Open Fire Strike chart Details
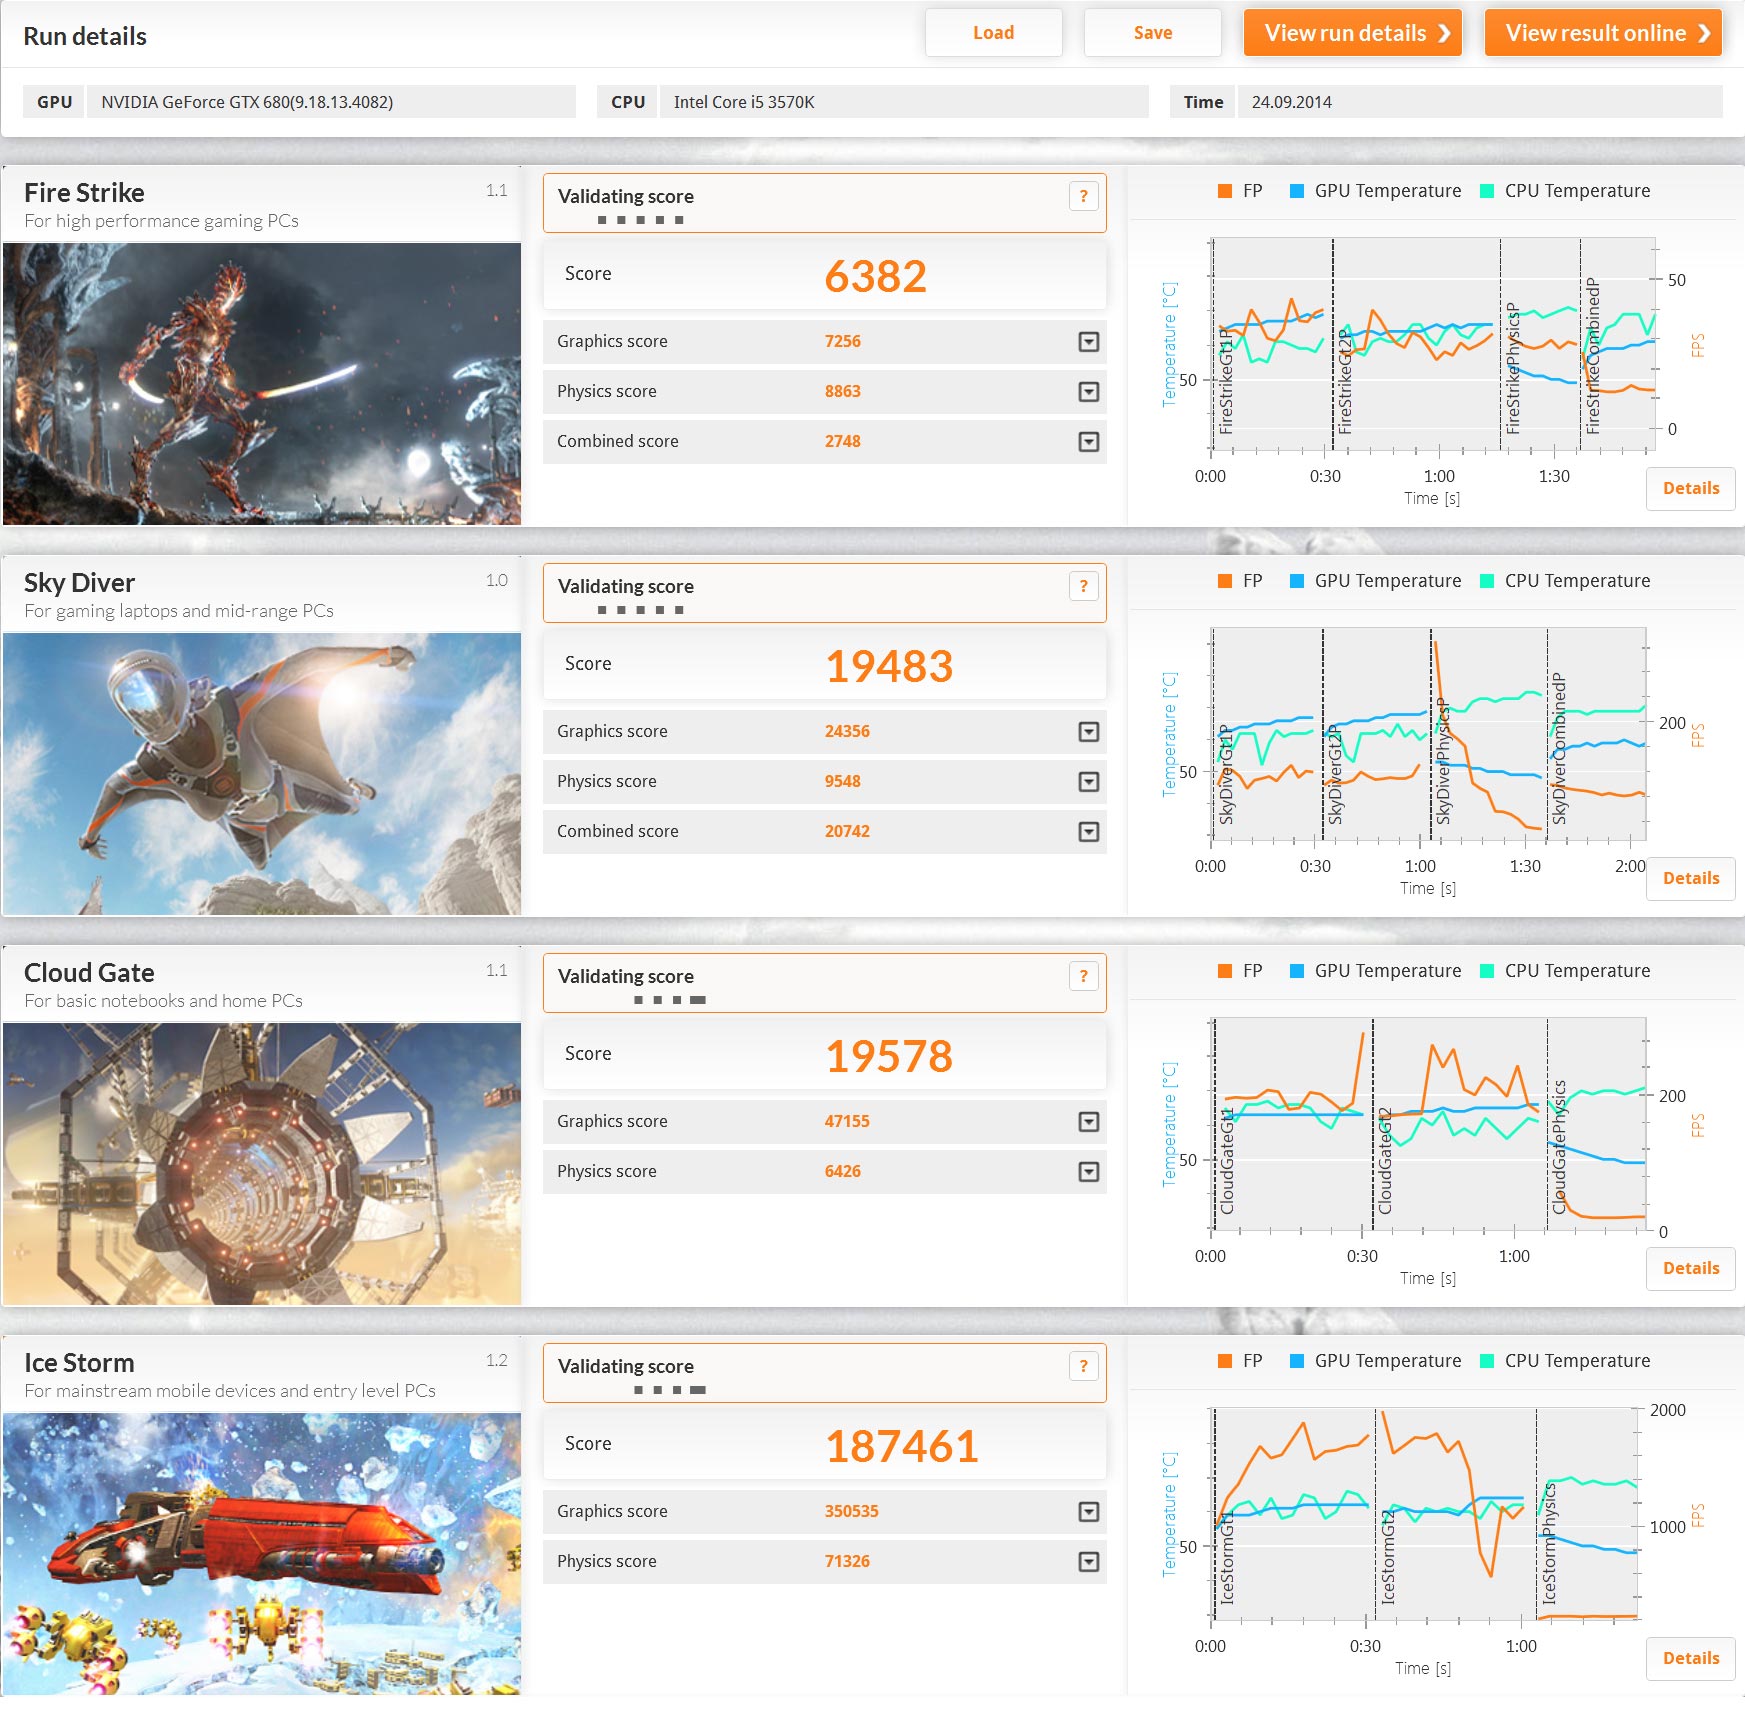Viewport: 1745px width, 1709px height. point(1690,489)
